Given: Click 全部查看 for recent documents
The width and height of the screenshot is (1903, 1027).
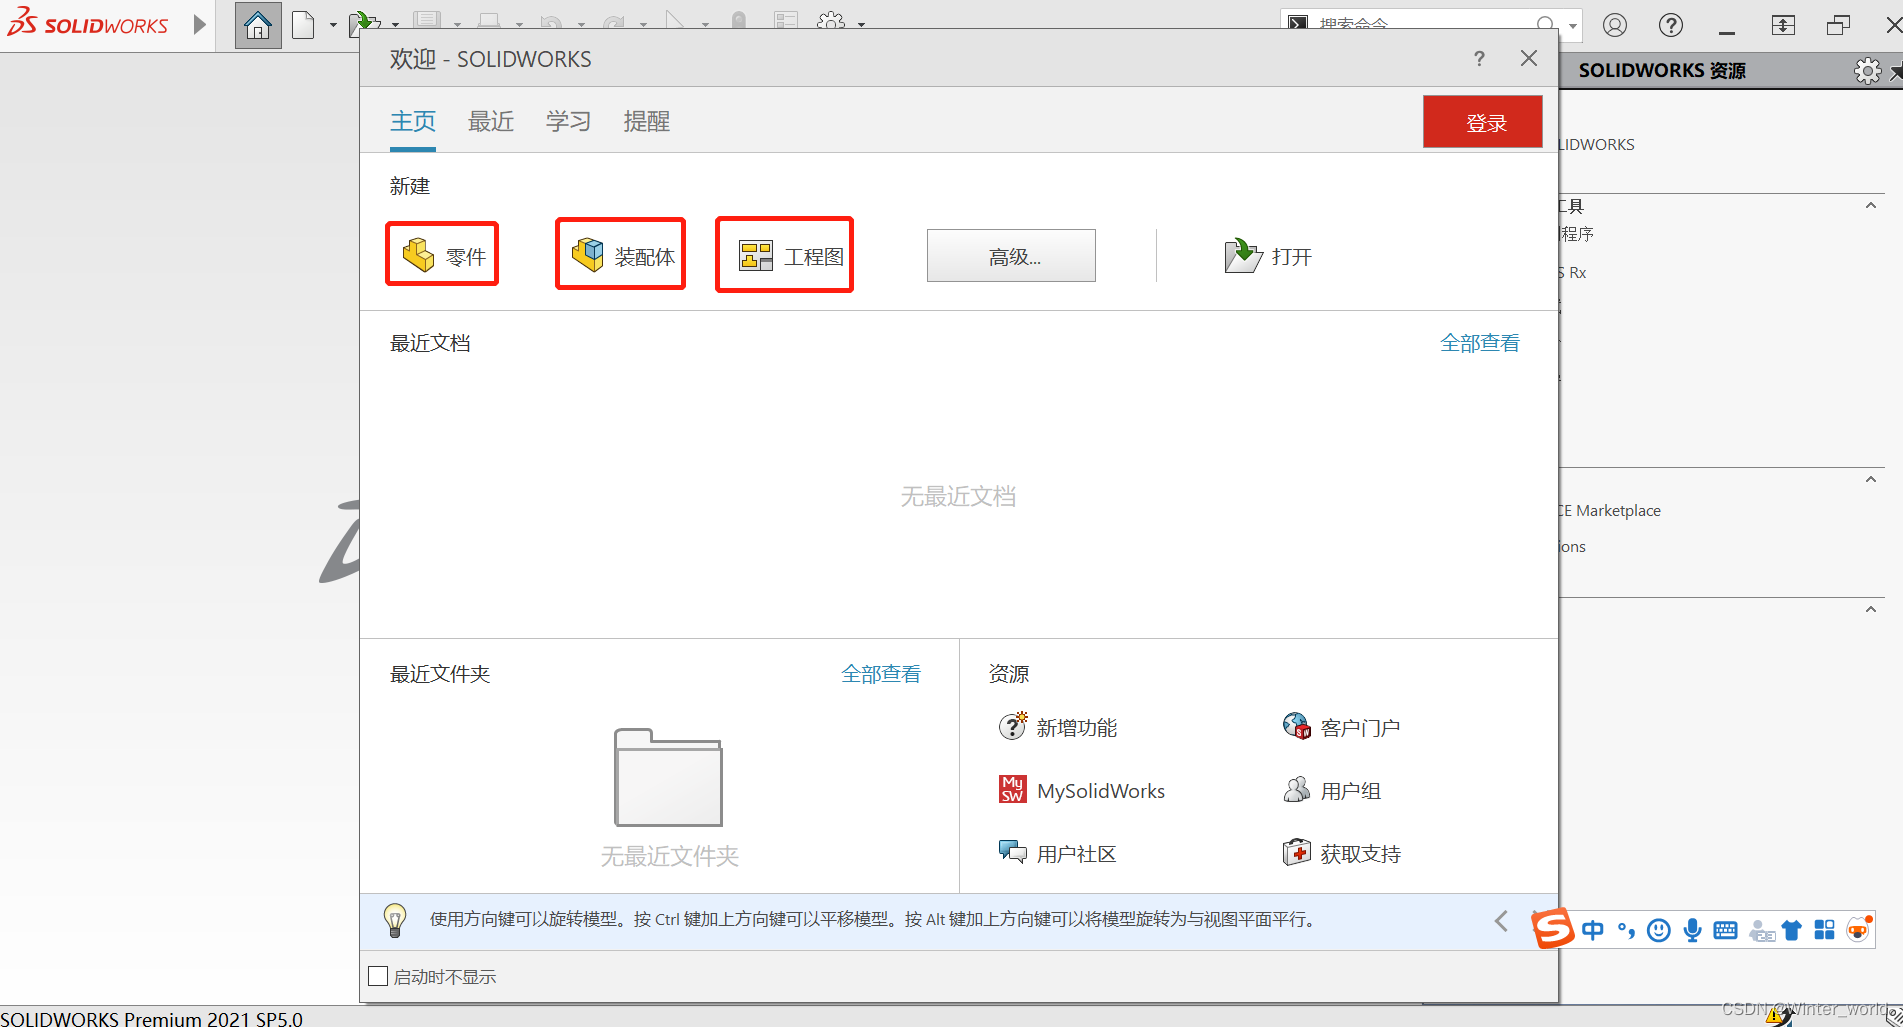Looking at the screenshot, I should pyautogui.click(x=1480, y=343).
